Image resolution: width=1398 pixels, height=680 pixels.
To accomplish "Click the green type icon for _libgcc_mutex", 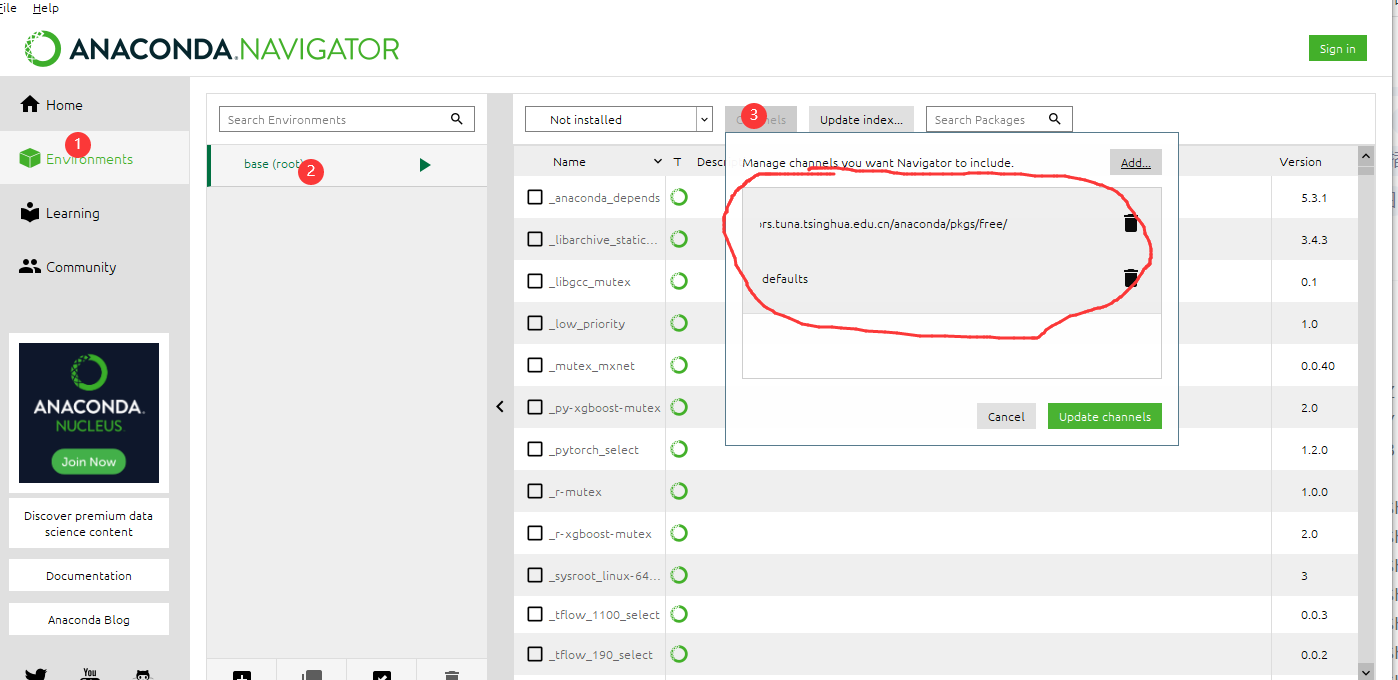I will coord(679,281).
